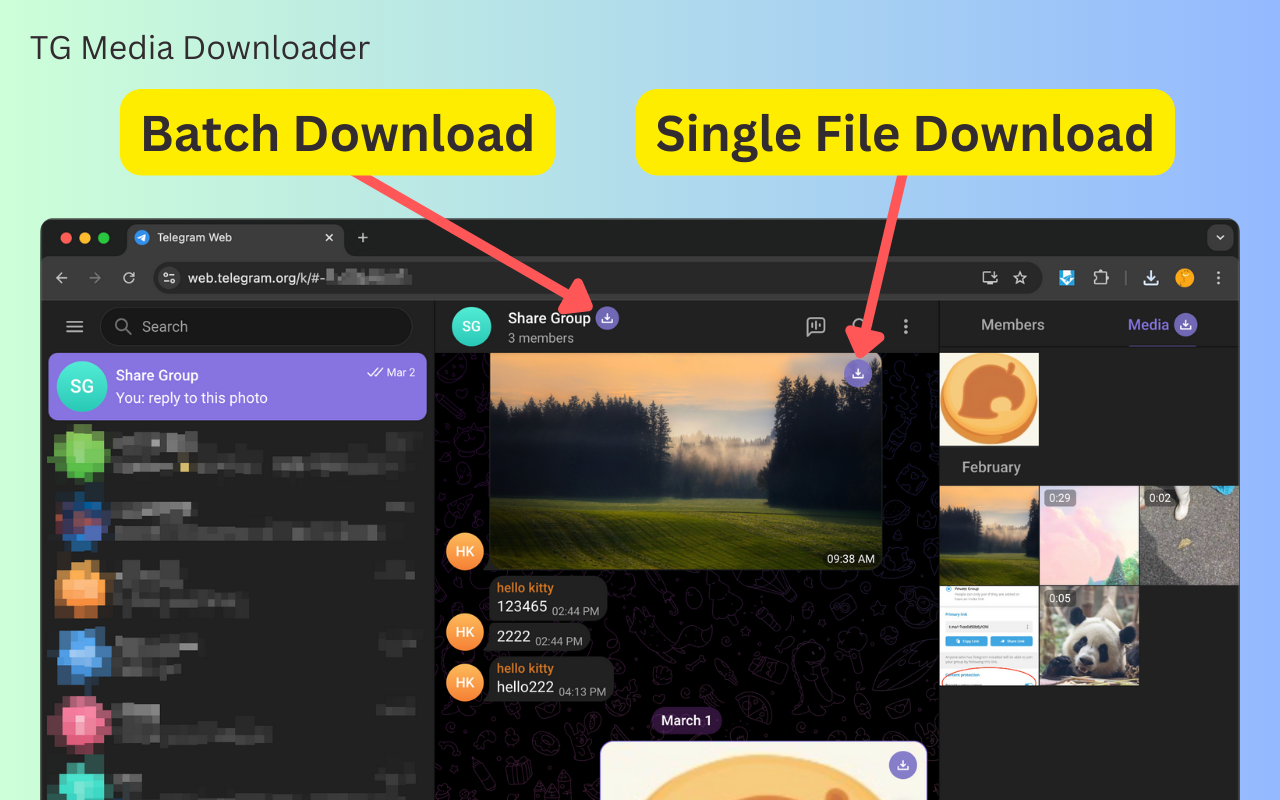Click the Search chats field
The height and width of the screenshot is (800, 1280).
click(x=256, y=327)
